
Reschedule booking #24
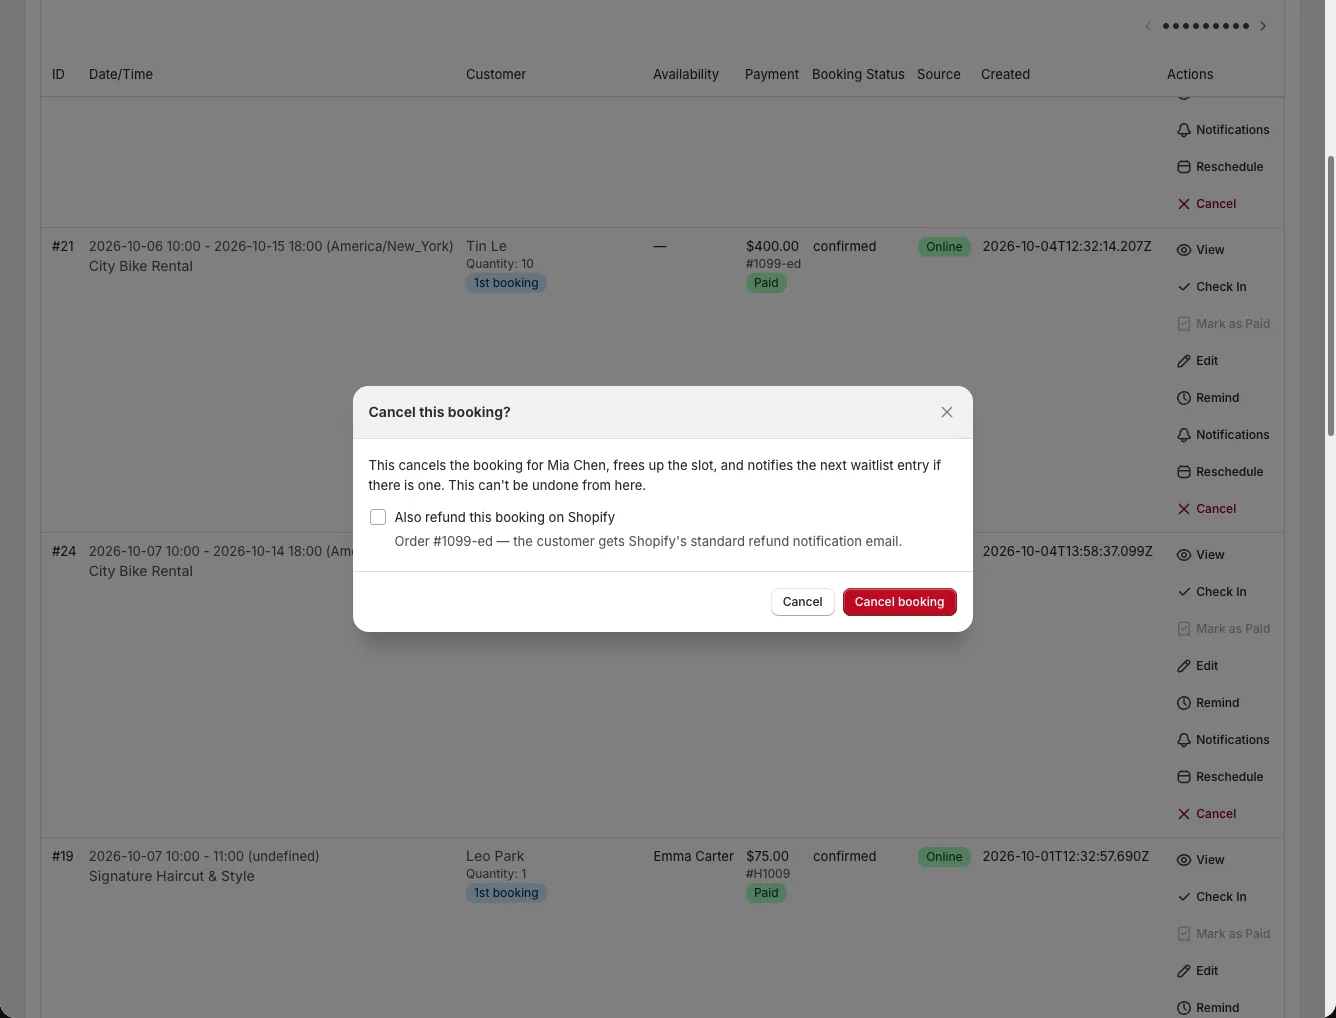pyautogui.click(x=1220, y=777)
